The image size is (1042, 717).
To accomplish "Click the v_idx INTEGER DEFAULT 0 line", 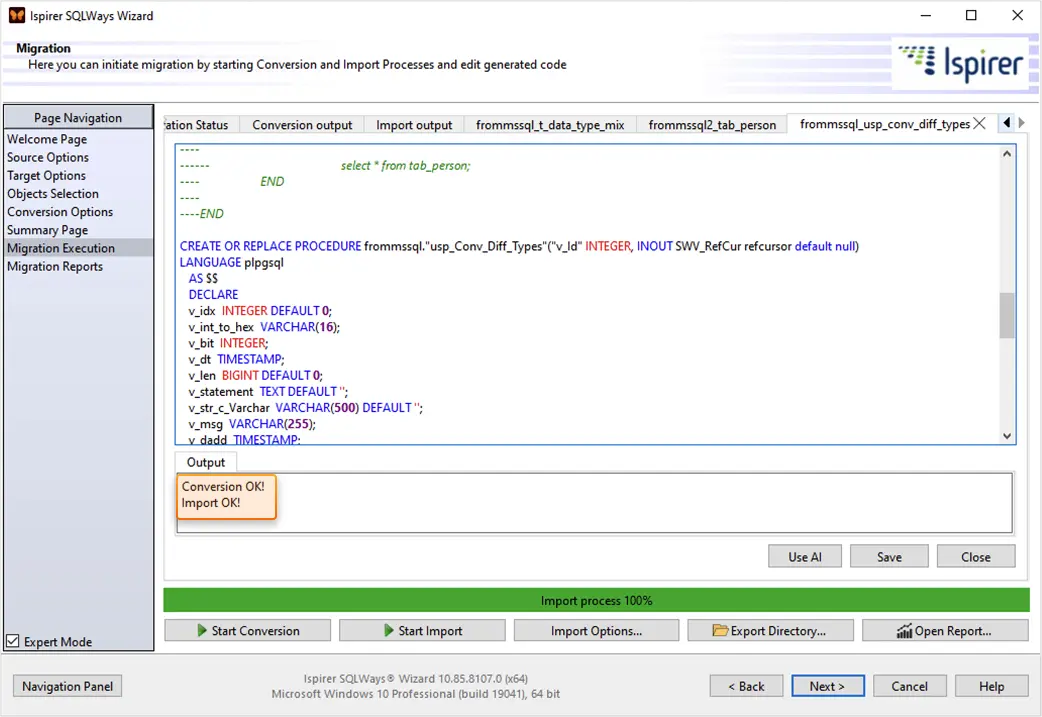I will click(260, 311).
